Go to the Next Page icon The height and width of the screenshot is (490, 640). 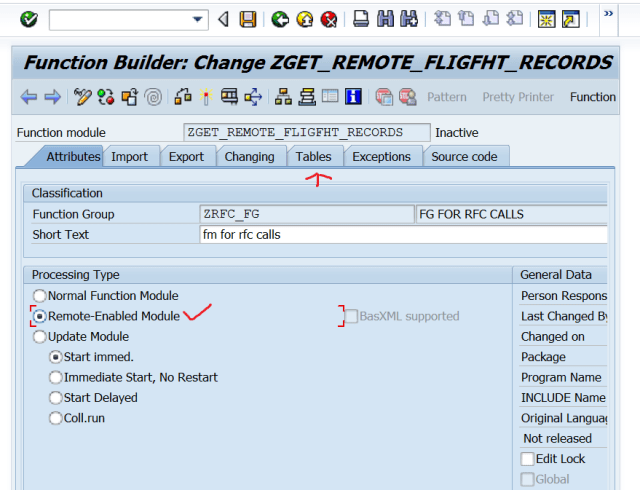point(491,18)
